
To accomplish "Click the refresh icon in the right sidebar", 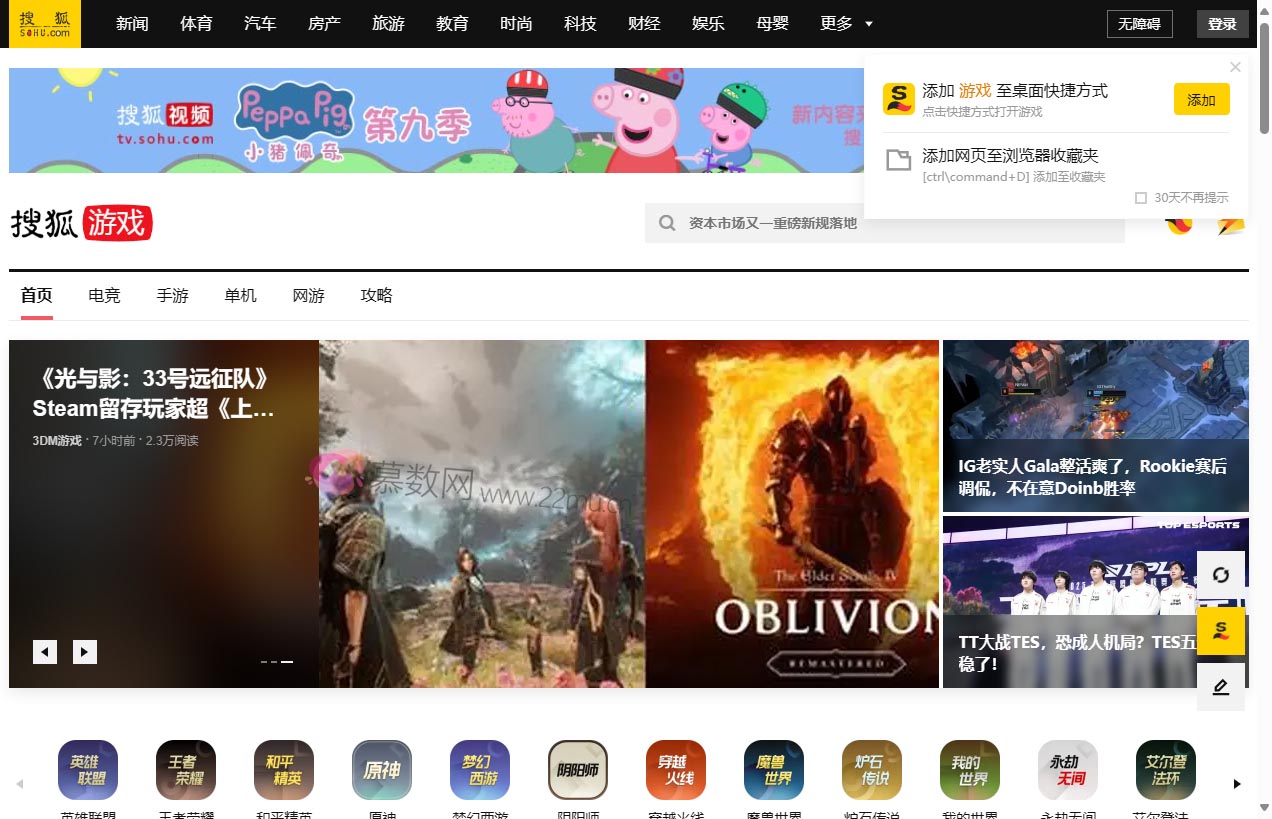I will pyautogui.click(x=1220, y=576).
